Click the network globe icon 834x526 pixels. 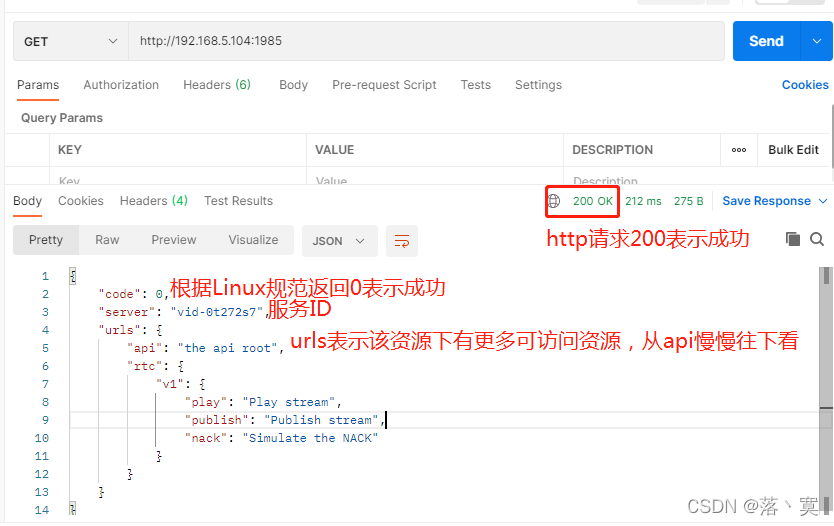(554, 201)
